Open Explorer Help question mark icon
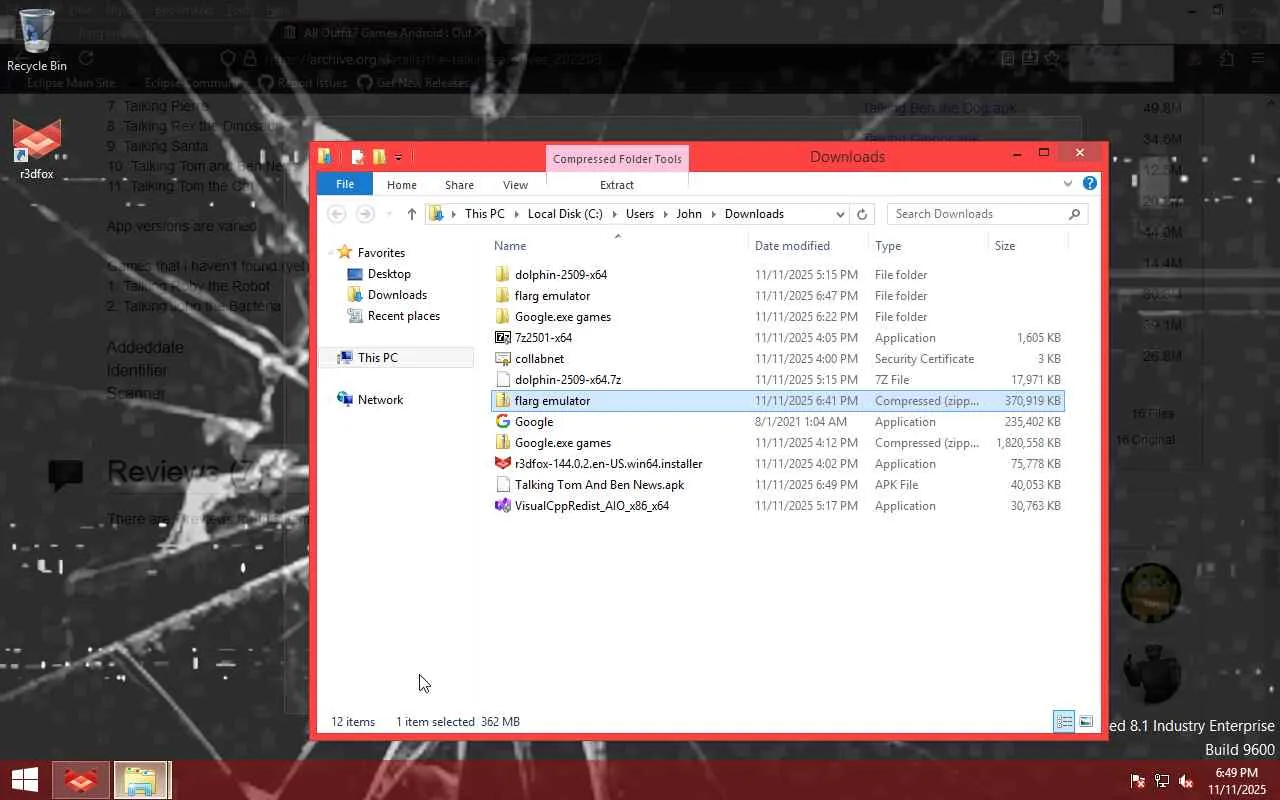Image resolution: width=1280 pixels, height=800 pixels. pyautogui.click(x=1090, y=184)
